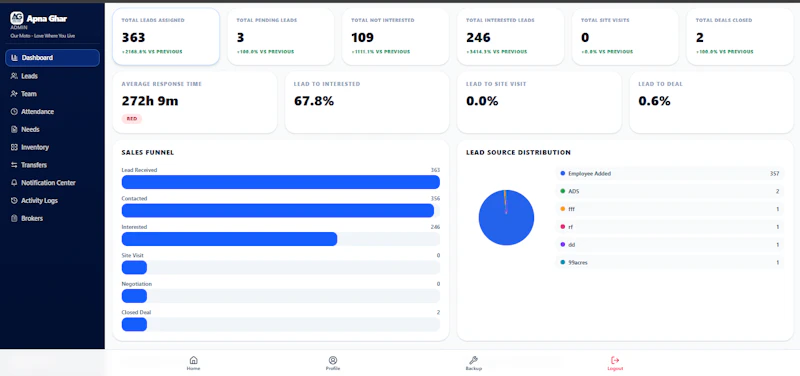The width and height of the screenshot is (800, 376).
Task: Click the Brokers building icon
Action: tap(14, 218)
